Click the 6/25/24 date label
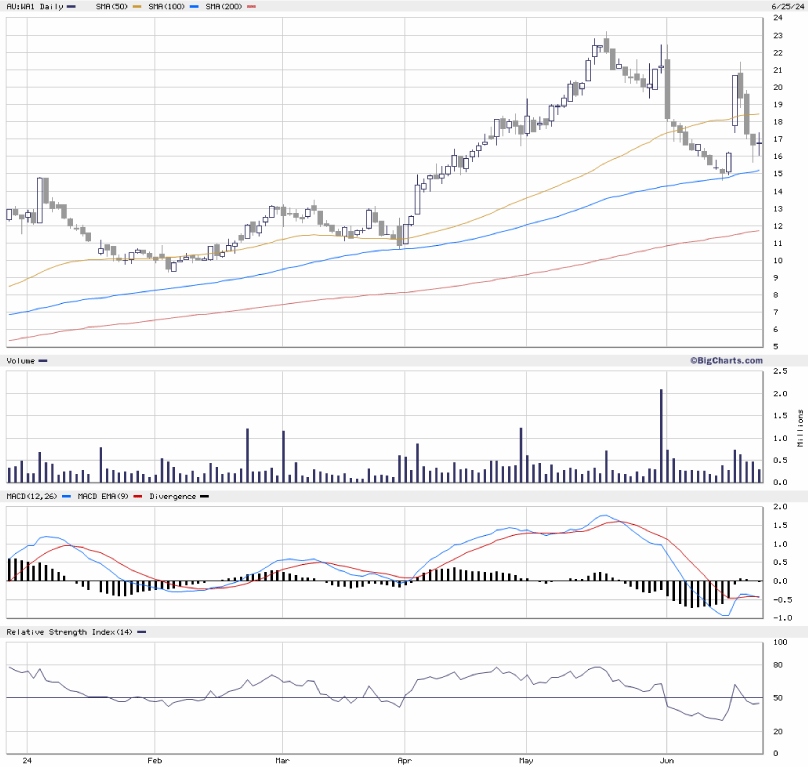Screen dimensions: 808x767 pyautogui.click(x=786, y=6)
